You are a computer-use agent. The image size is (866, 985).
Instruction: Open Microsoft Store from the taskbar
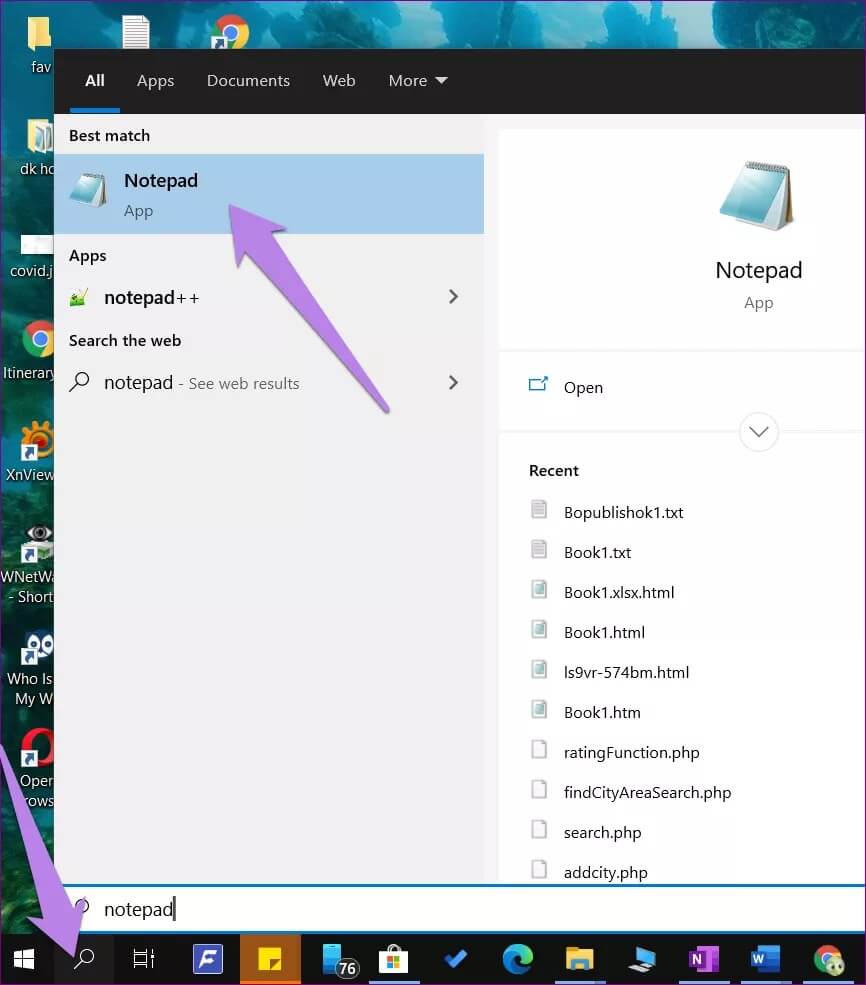394,959
